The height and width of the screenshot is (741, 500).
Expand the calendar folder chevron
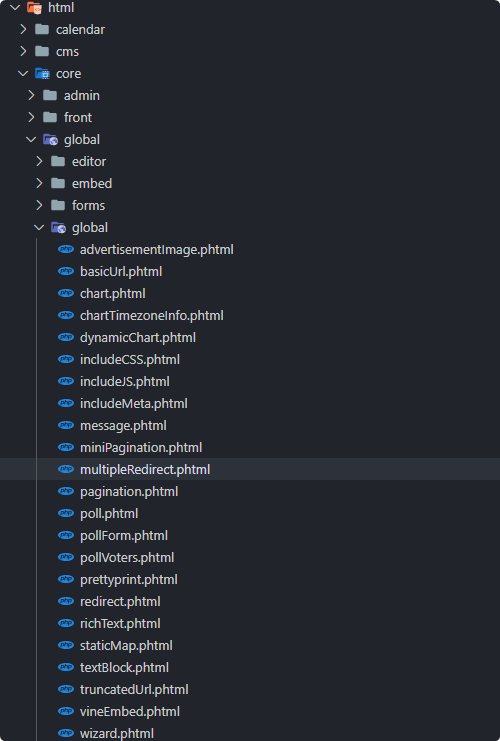[23, 29]
